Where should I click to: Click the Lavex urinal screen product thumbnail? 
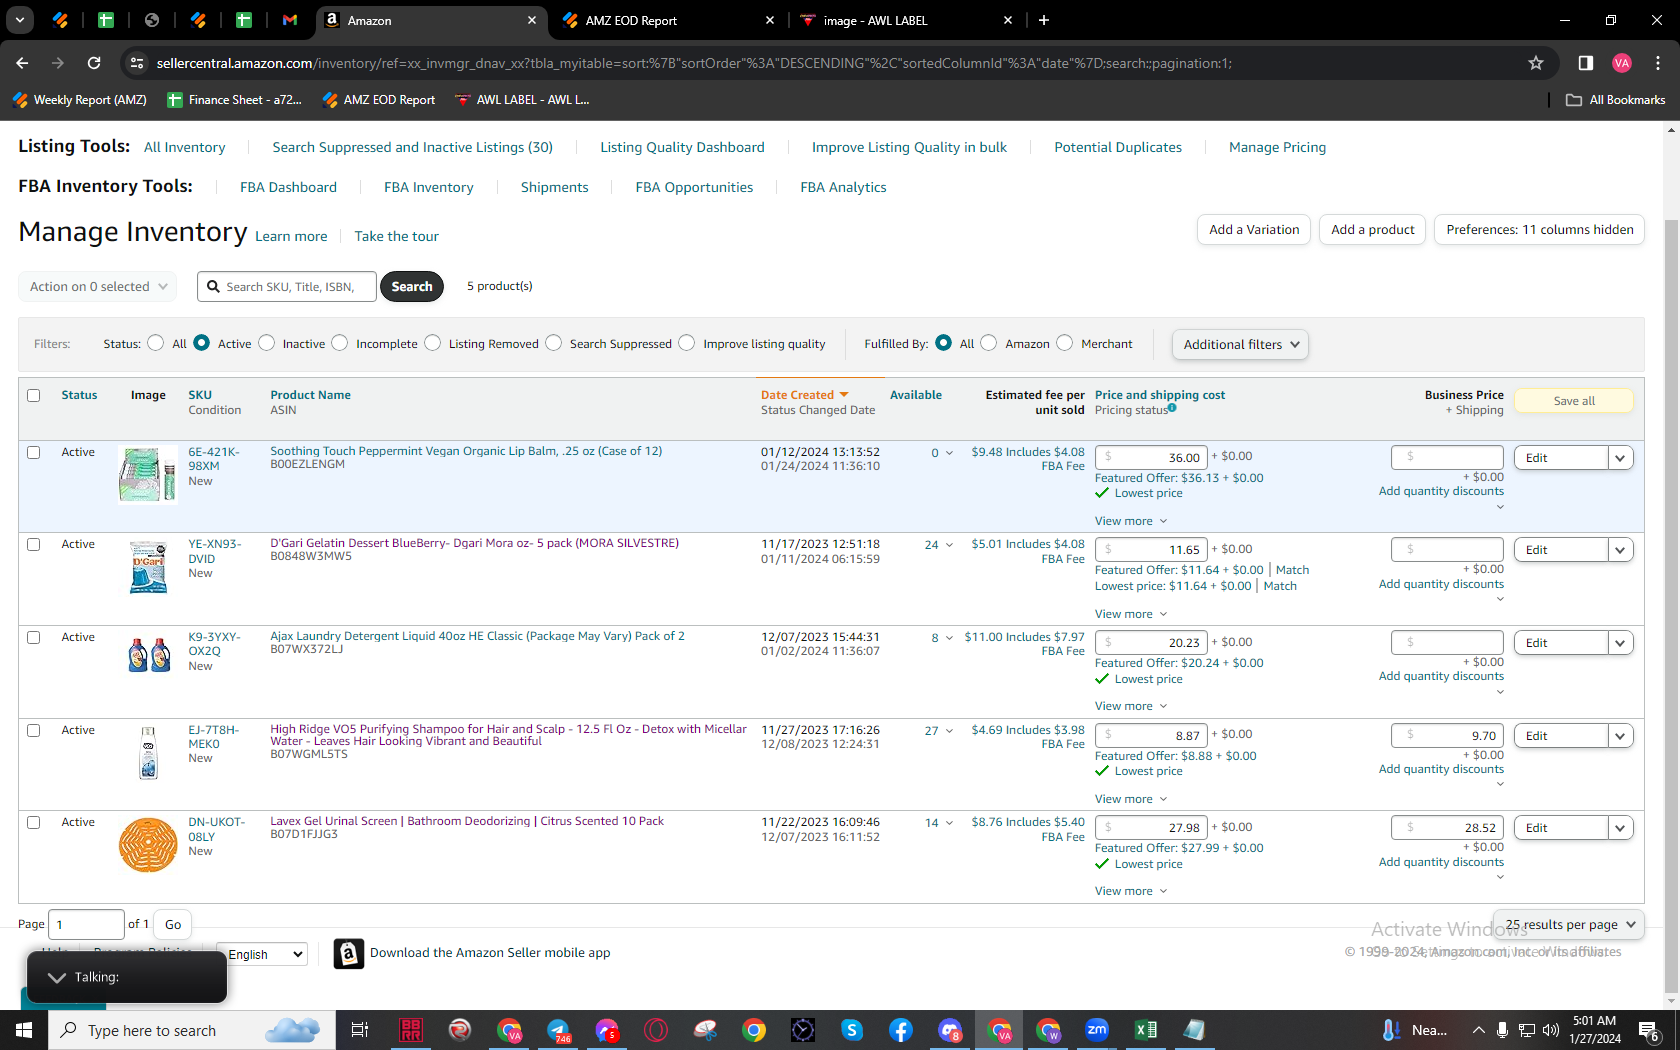pyautogui.click(x=148, y=845)
